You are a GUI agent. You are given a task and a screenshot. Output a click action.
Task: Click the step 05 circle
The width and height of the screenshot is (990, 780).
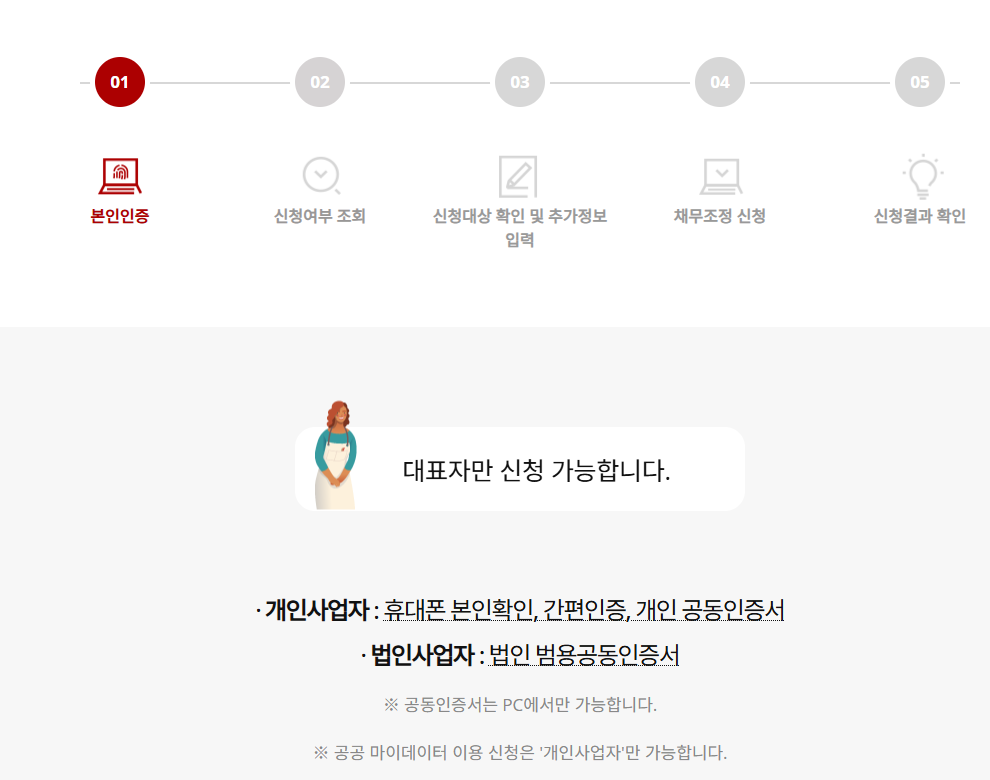click(920, 82)
